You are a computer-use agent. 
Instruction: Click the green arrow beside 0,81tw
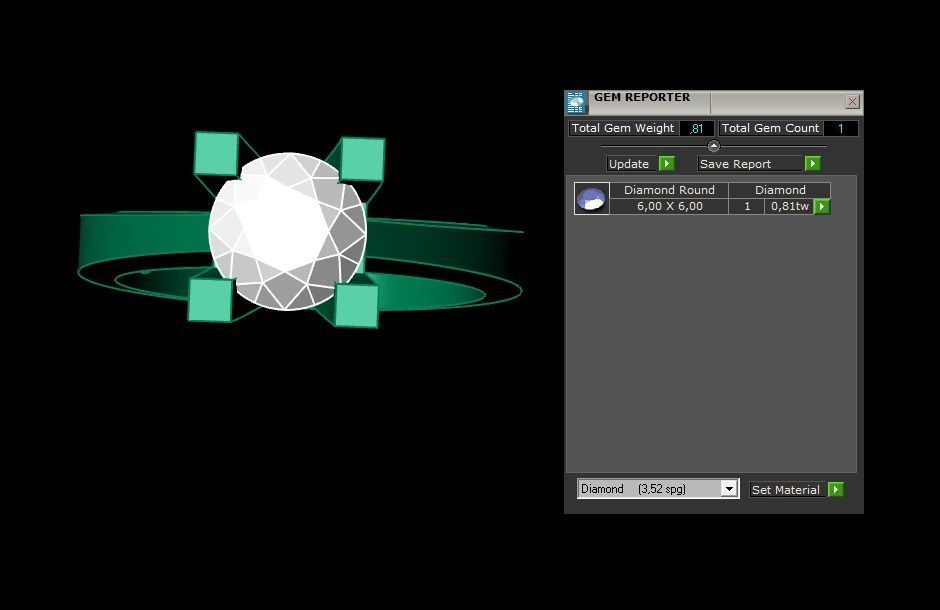tap(822, 206)
